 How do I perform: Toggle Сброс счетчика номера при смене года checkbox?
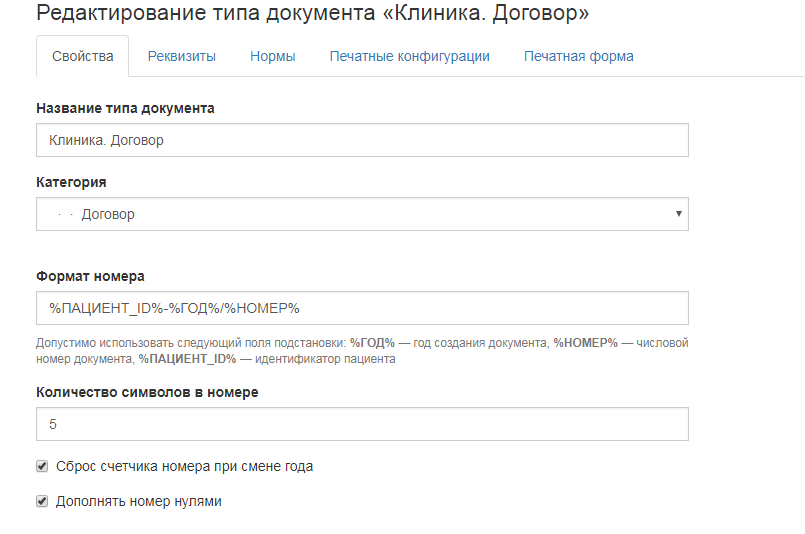pos(42,466)
